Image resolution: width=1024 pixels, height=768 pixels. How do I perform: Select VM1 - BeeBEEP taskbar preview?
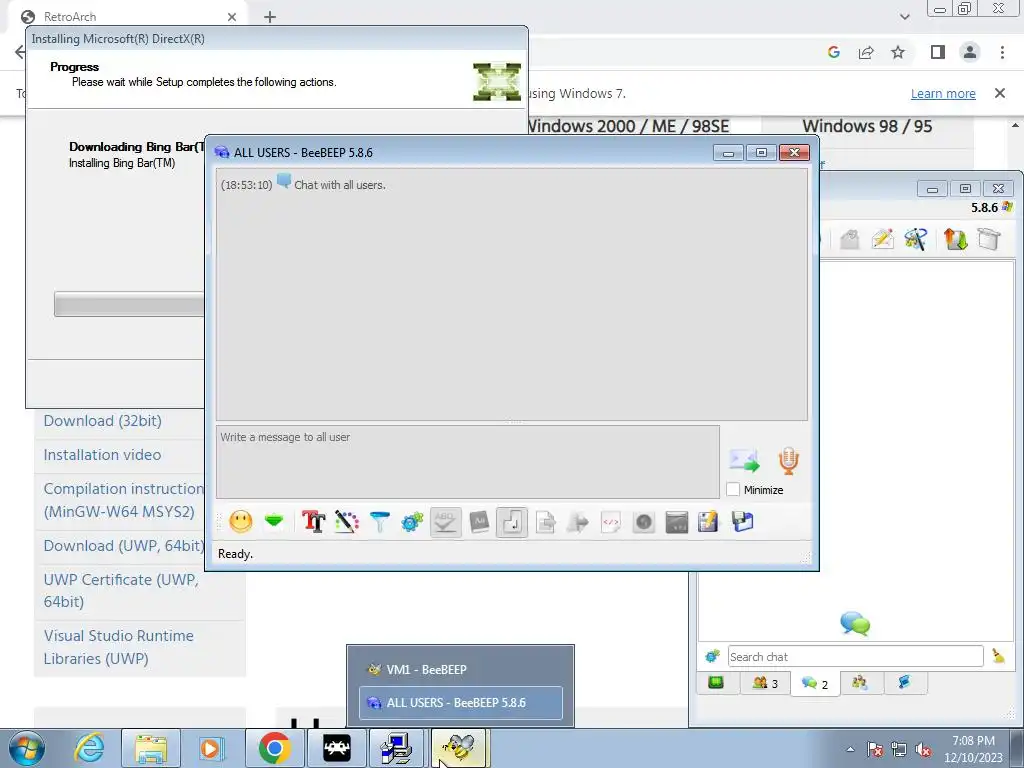point(460,669)
